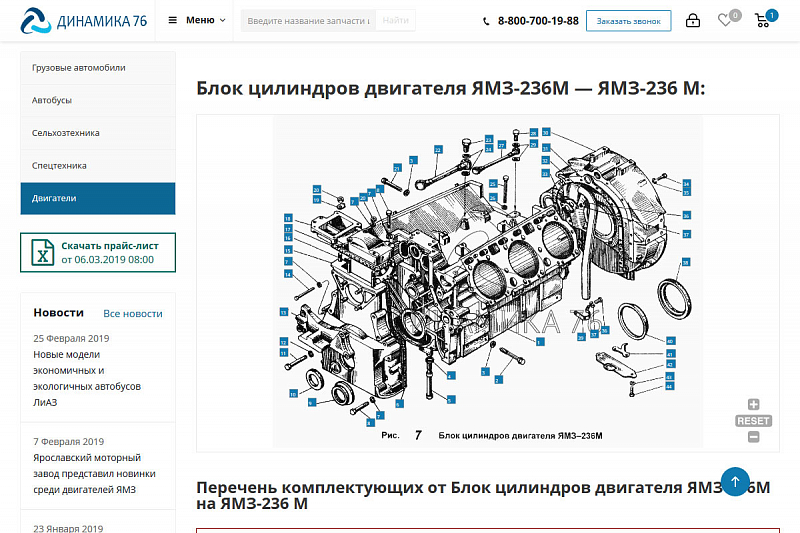Open the hamburger Меню dropdown
The width and height of the screenshot is (800, 533).
[197, 20]
